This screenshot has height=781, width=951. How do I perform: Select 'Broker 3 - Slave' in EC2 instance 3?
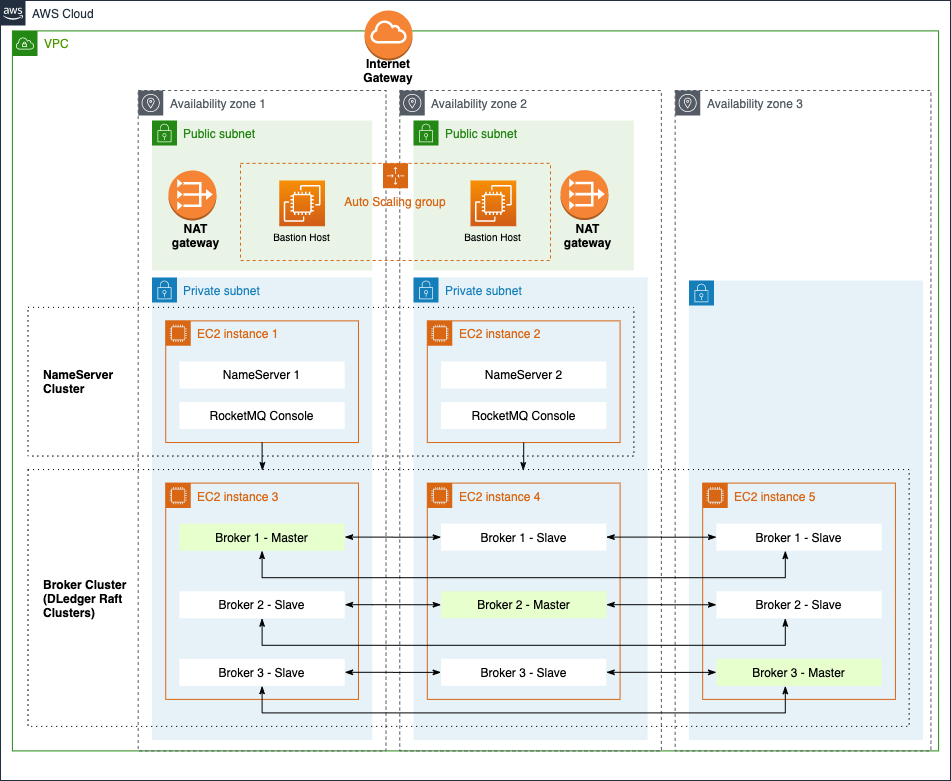coord(262,673)
